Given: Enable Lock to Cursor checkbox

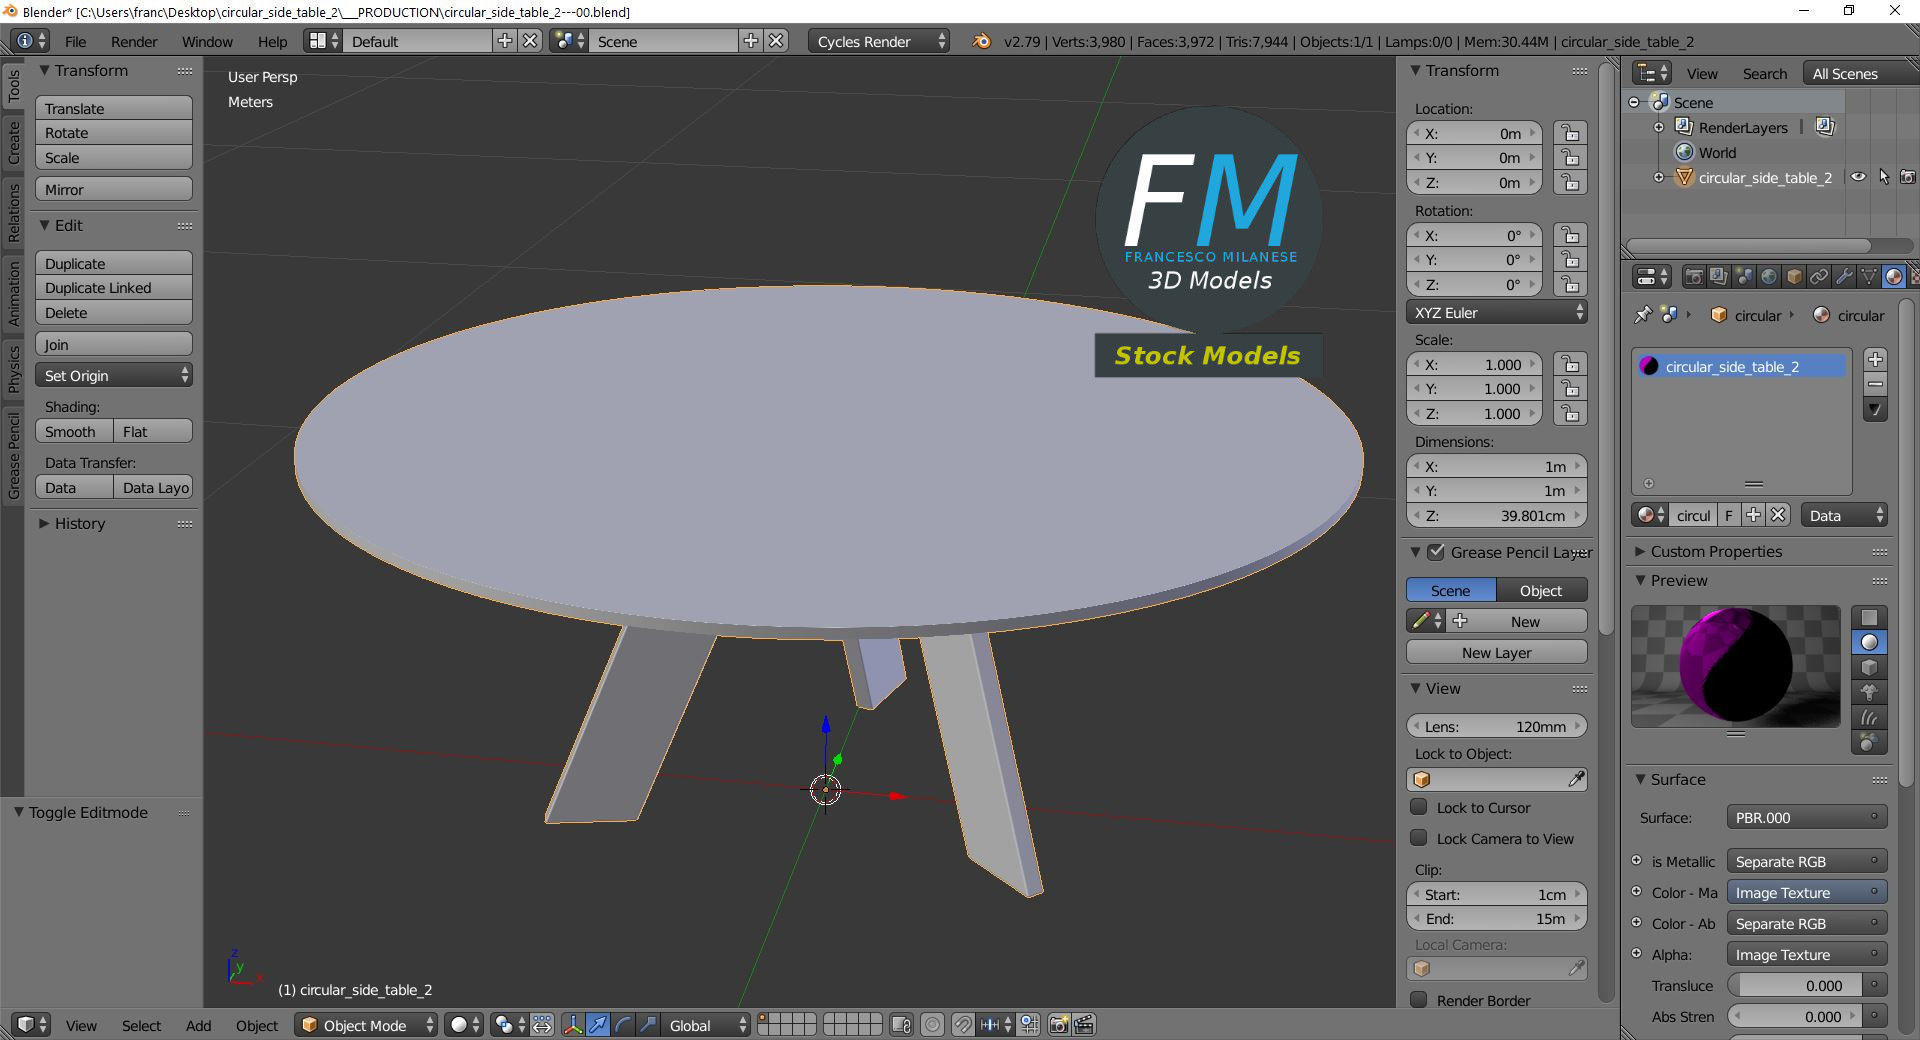Looking at the screenshot, I should pyautogui.click(x=1419, y=807).
